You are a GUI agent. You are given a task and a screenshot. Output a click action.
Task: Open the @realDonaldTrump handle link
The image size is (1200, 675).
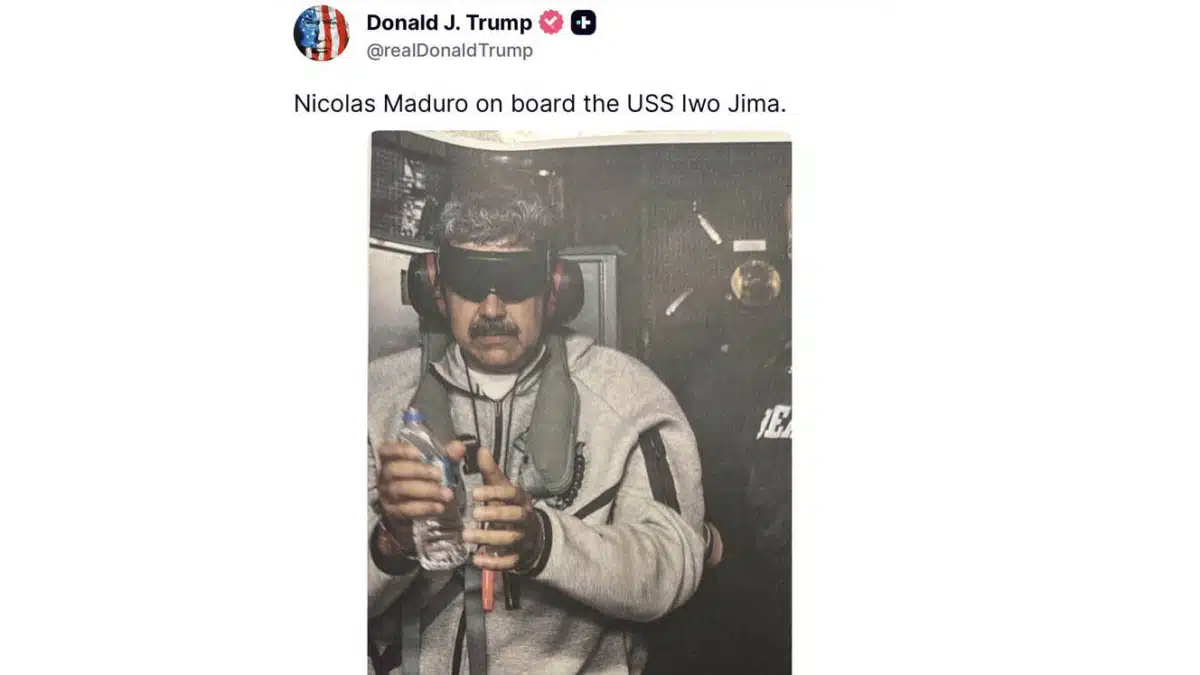tap(449, 50)
